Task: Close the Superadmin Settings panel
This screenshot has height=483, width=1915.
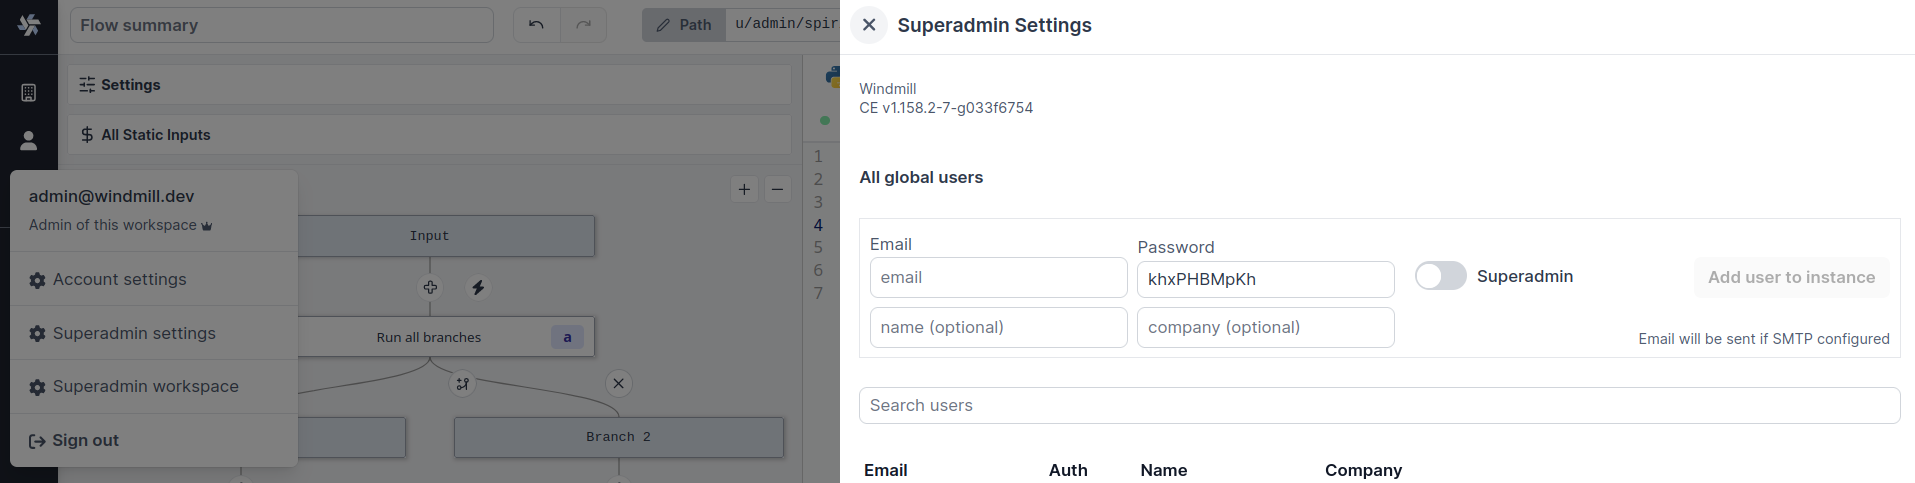Action: tap(869, 25)
